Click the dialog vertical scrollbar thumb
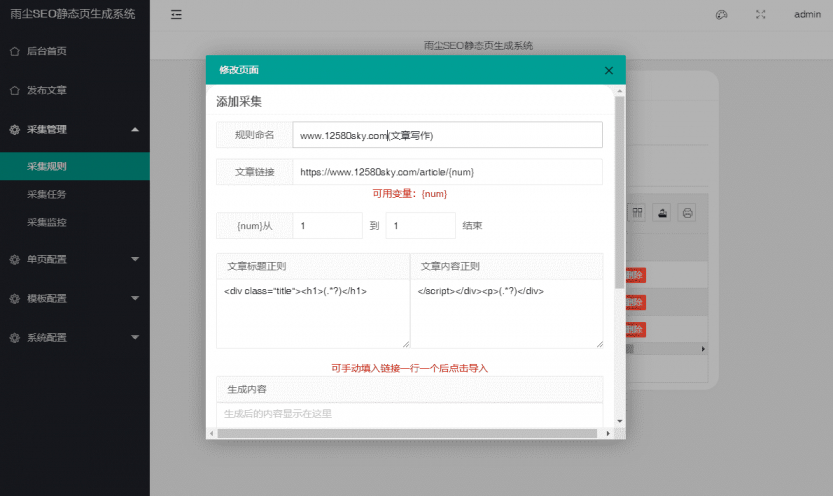Screen dimensions: 833x496 click(619, 192)
